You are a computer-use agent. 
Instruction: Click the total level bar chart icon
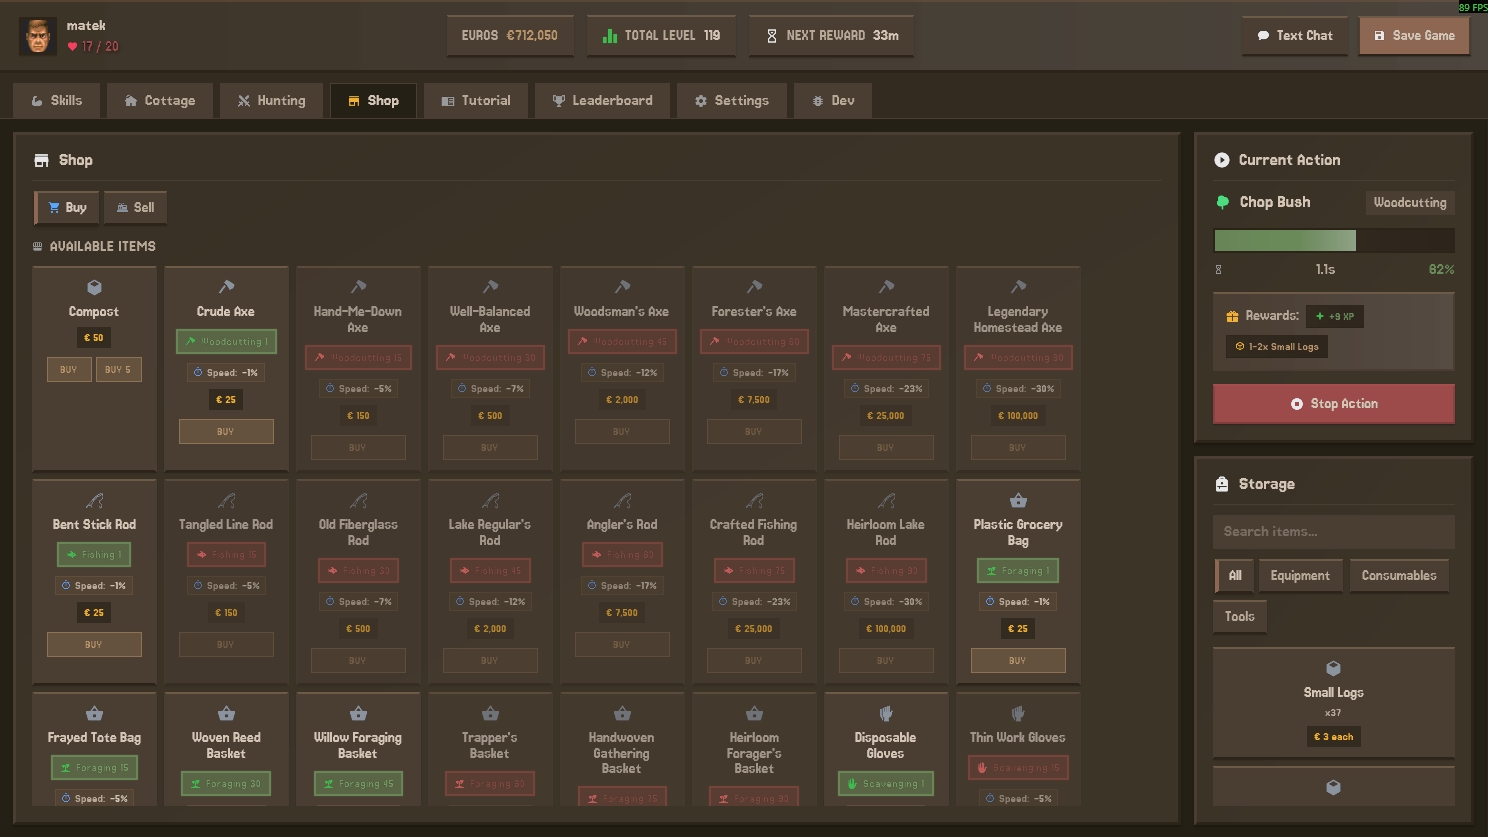click(x=610, y=36)
